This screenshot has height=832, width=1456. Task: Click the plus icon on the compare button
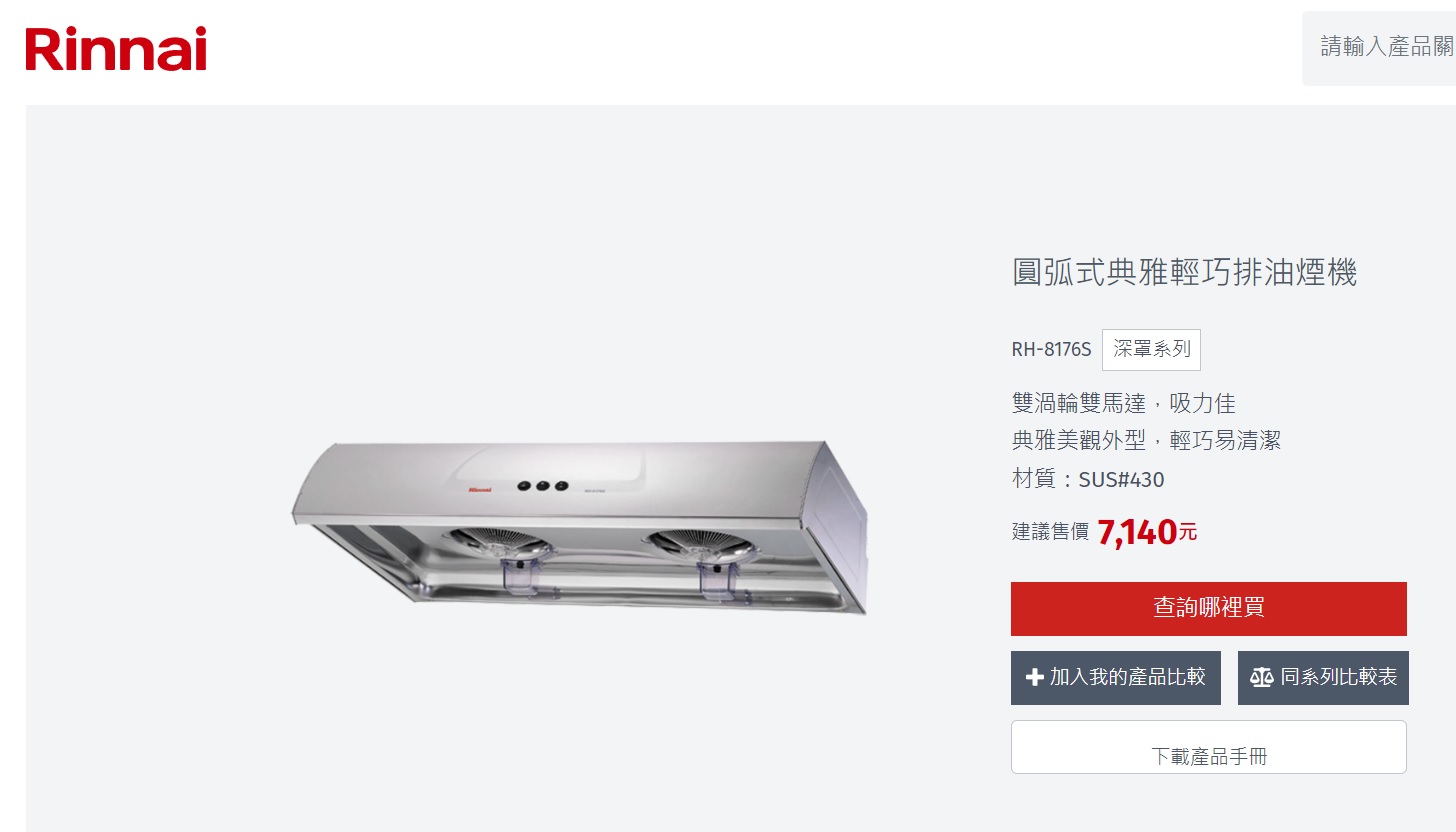click(1035, 678)
